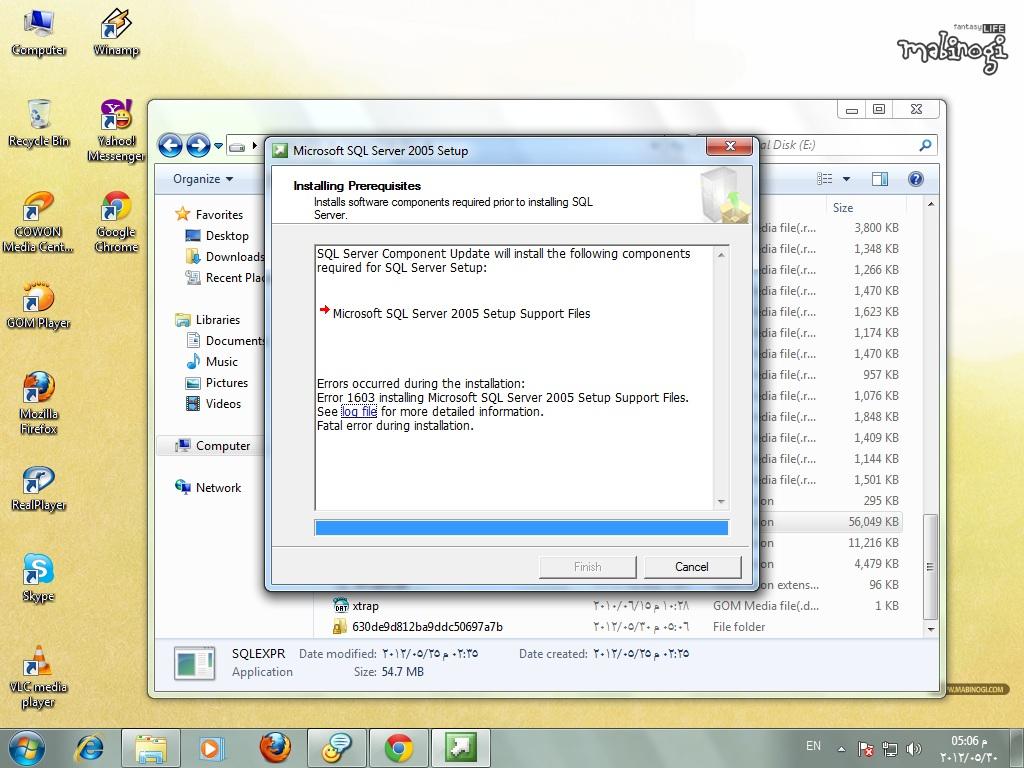This screenshot has width=1024, height=768.
Task: Select the 630de9d812ba9ddc50697a7b folder
Action: (418, 627)
